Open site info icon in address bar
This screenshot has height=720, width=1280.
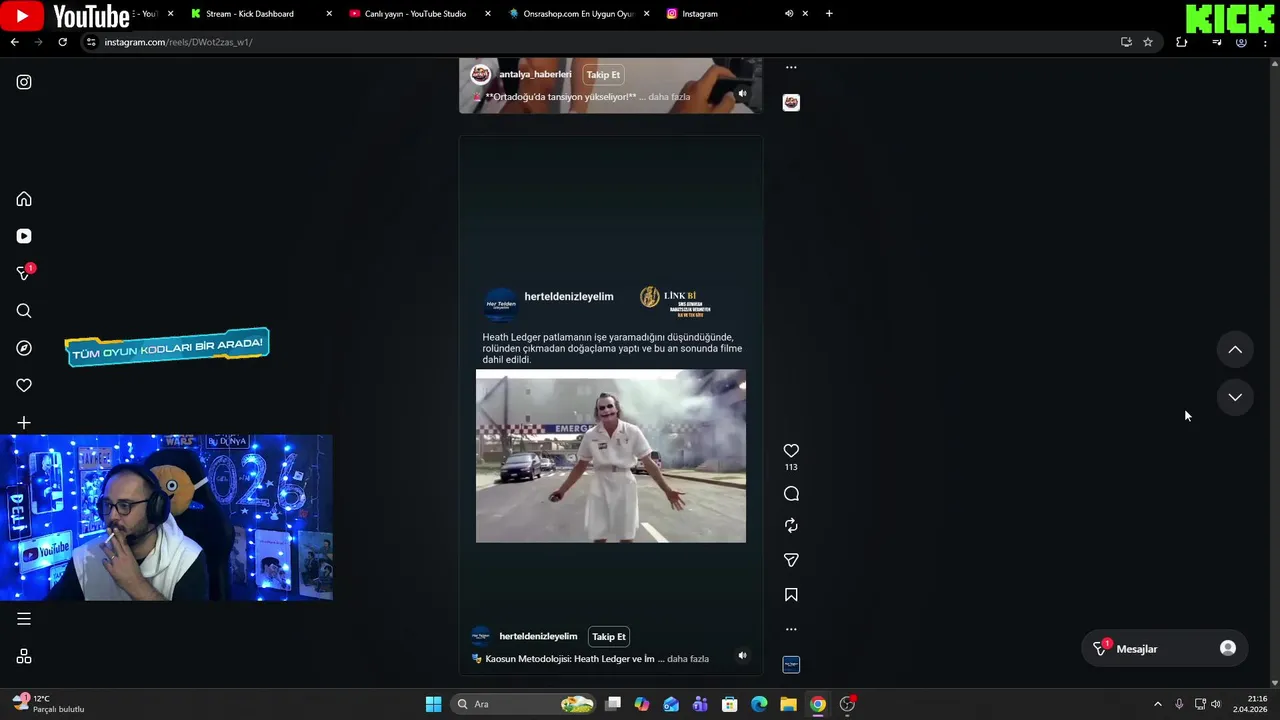(91, 42)
